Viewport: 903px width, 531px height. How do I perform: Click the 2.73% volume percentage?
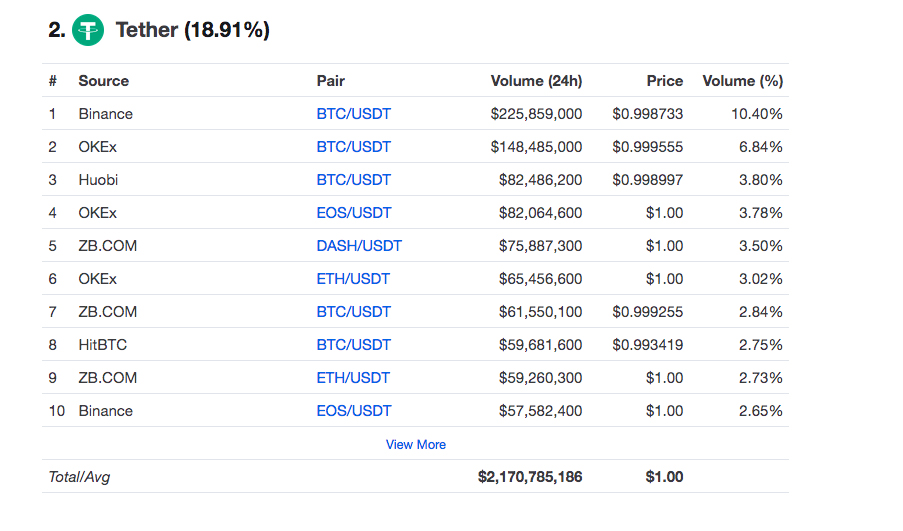(x=761, y=378)
